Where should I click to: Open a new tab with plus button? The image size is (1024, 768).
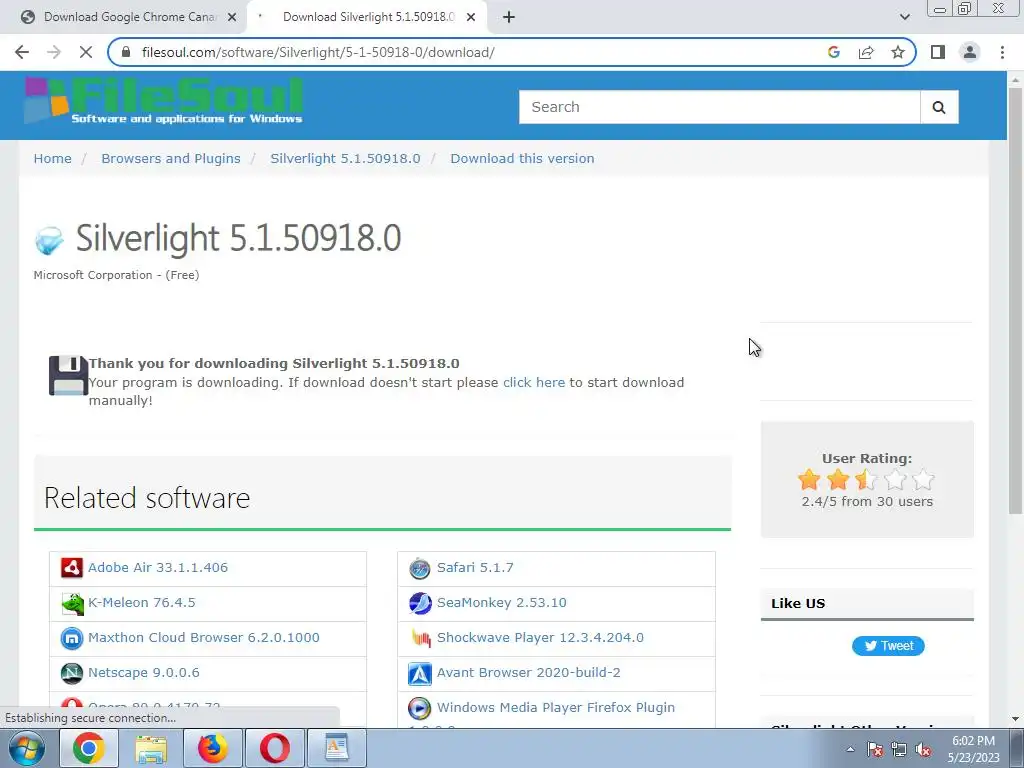click(509, 17)
